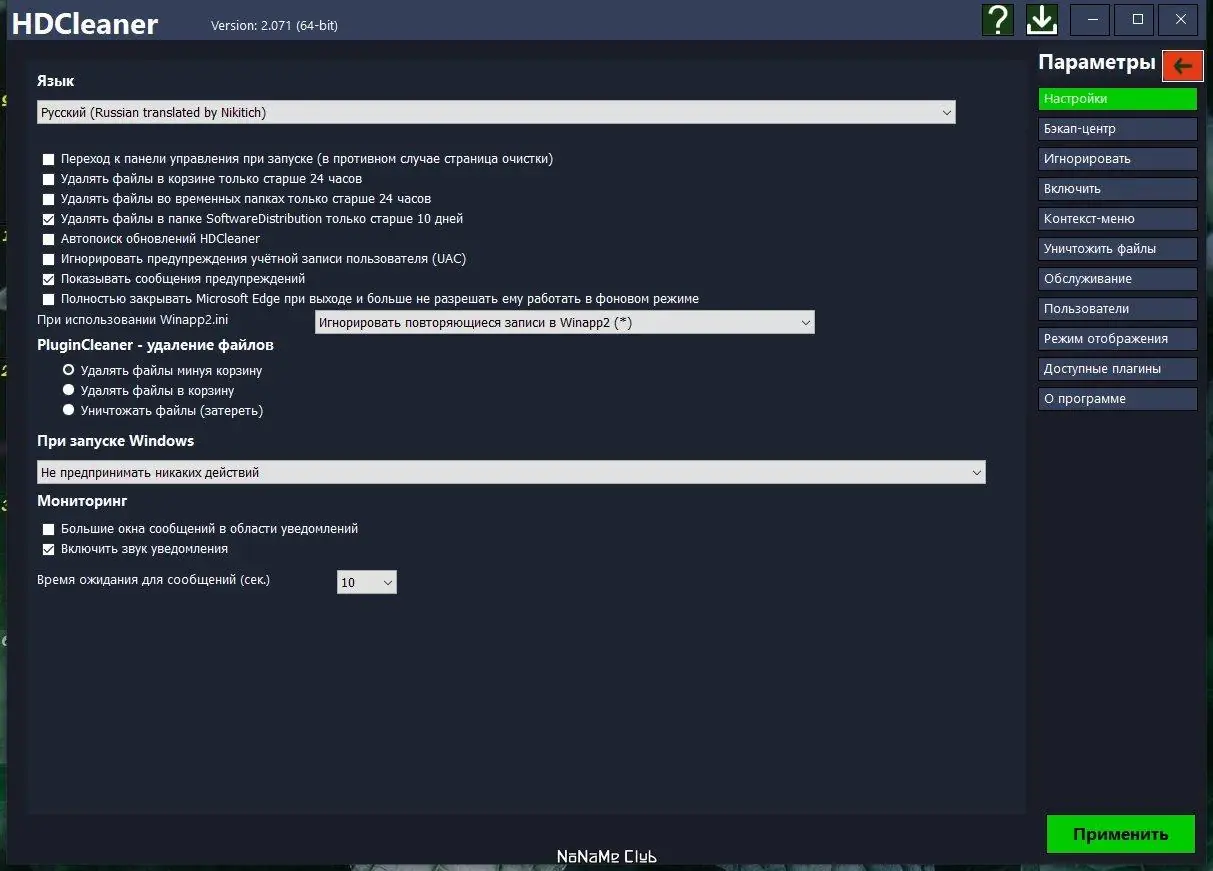Open the Игнорировать section
This screenshot has width=1213, height=871.
[x=1118, y=159]
